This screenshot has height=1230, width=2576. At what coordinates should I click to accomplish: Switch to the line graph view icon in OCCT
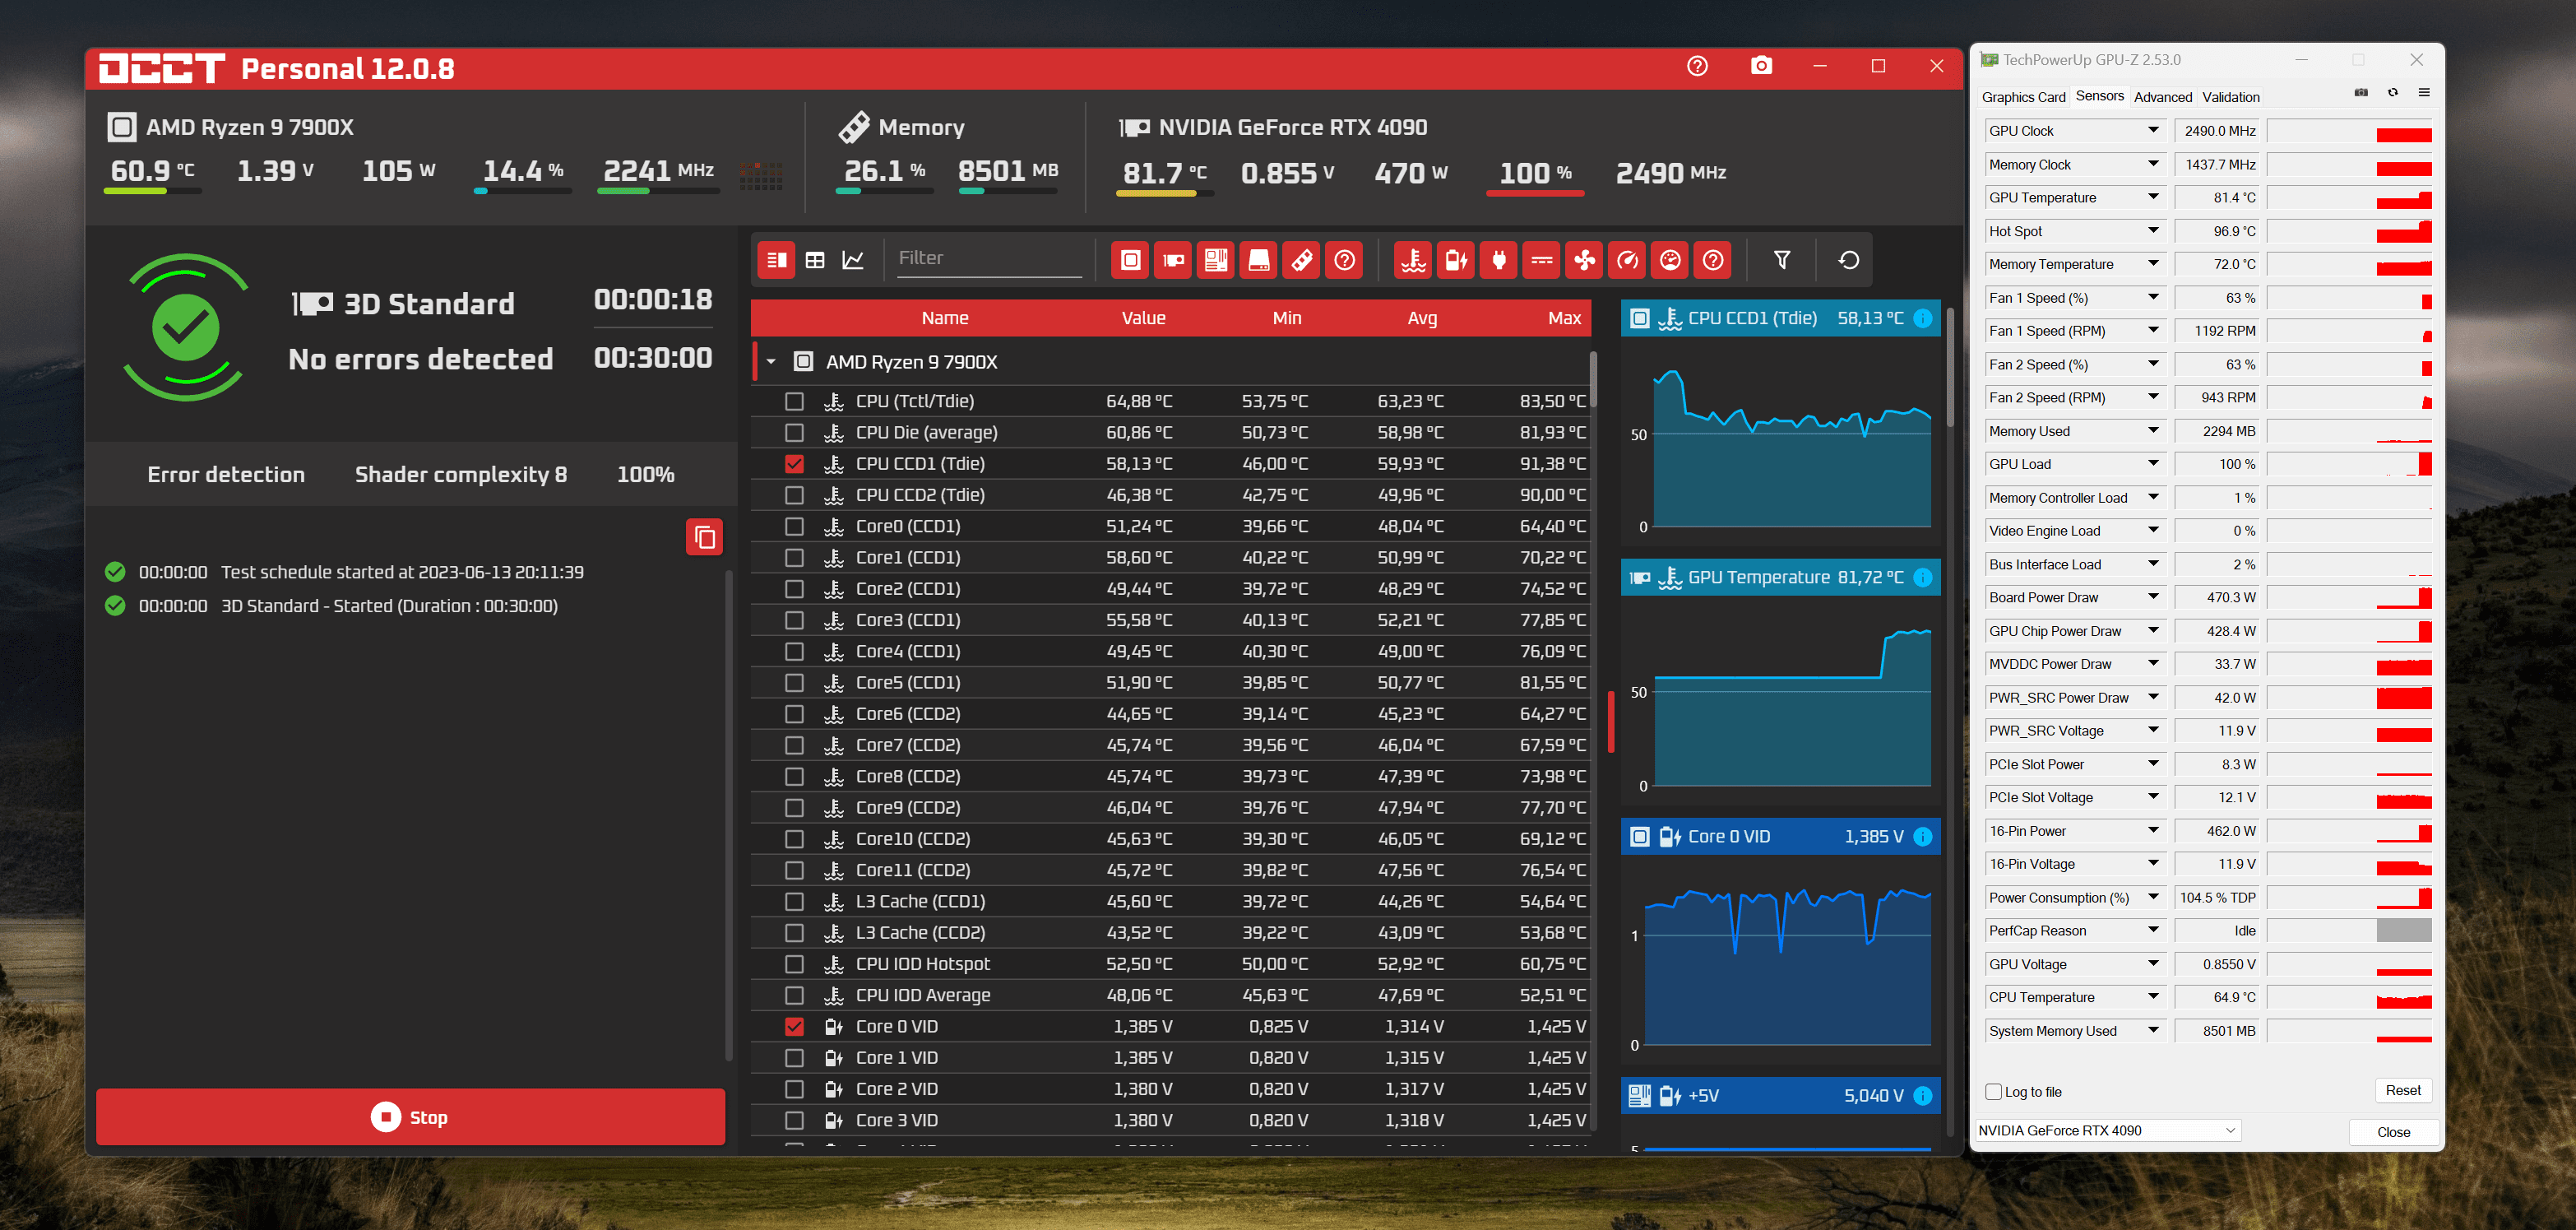[x=853, y=260]
